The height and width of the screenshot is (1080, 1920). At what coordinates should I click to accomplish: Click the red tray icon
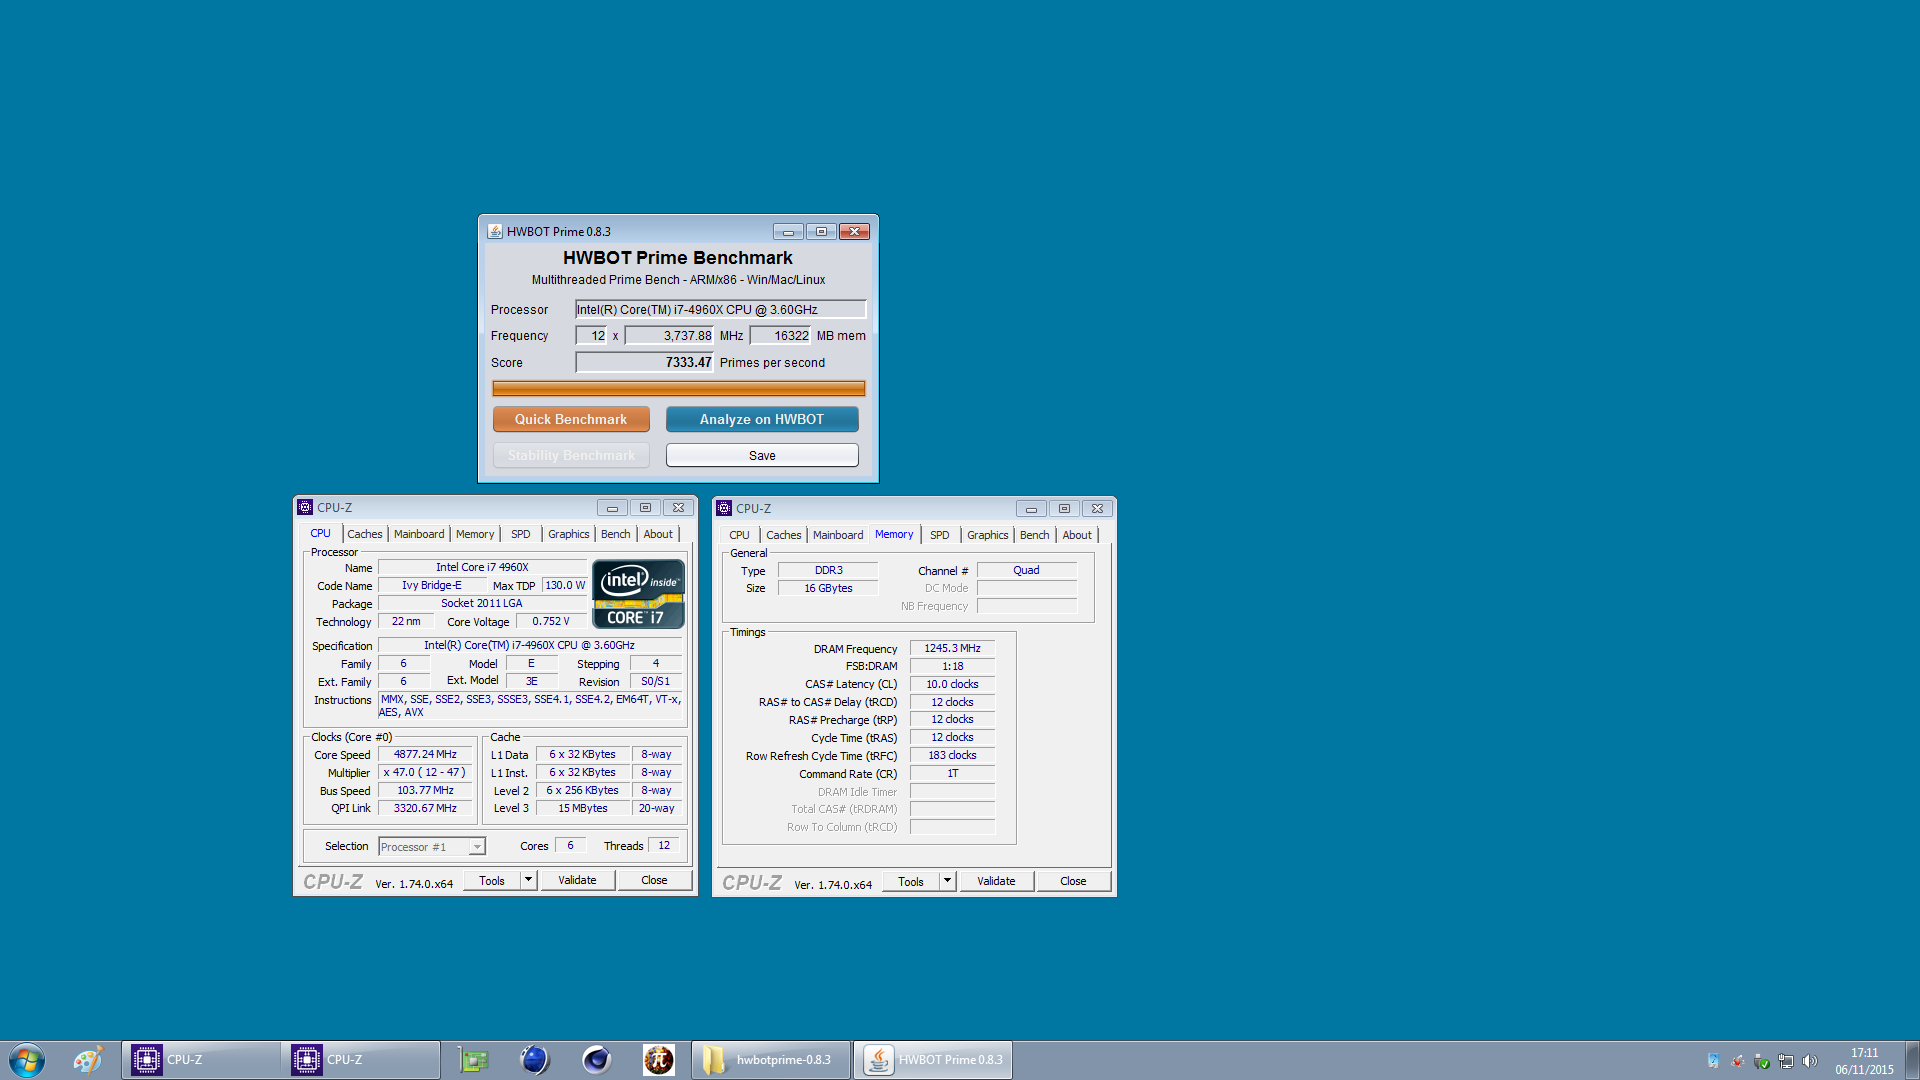pos(1738,1061)
